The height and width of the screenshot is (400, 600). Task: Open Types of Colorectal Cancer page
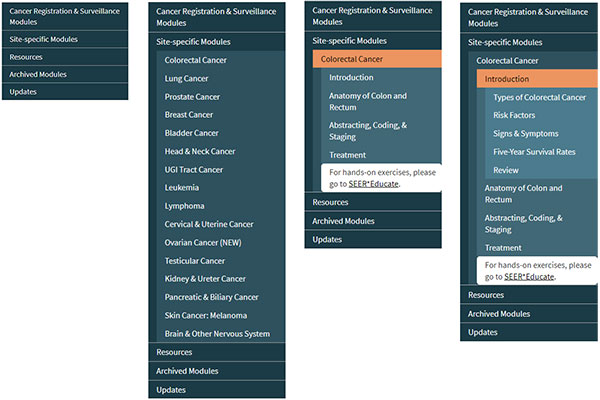click(x=539, y=97)
